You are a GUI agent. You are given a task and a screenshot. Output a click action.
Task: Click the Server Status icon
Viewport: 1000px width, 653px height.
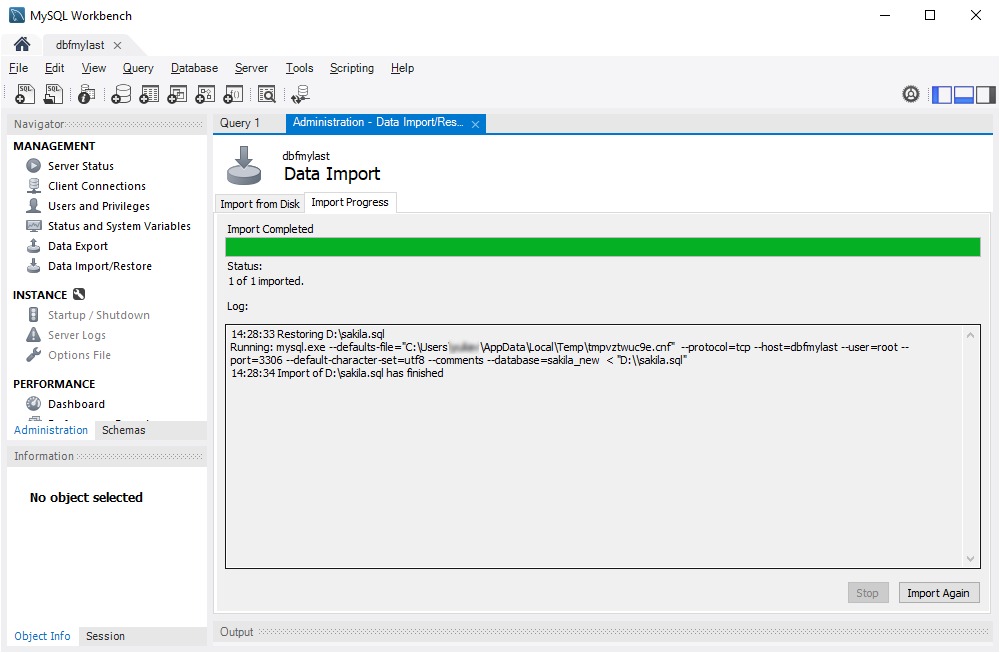coord(33,166)
